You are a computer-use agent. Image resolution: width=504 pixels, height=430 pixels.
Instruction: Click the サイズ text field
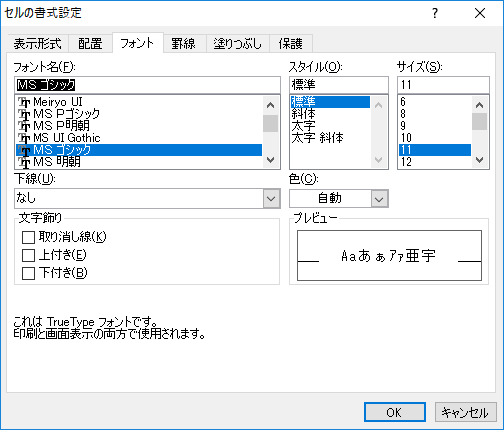[x=443, y=85]
